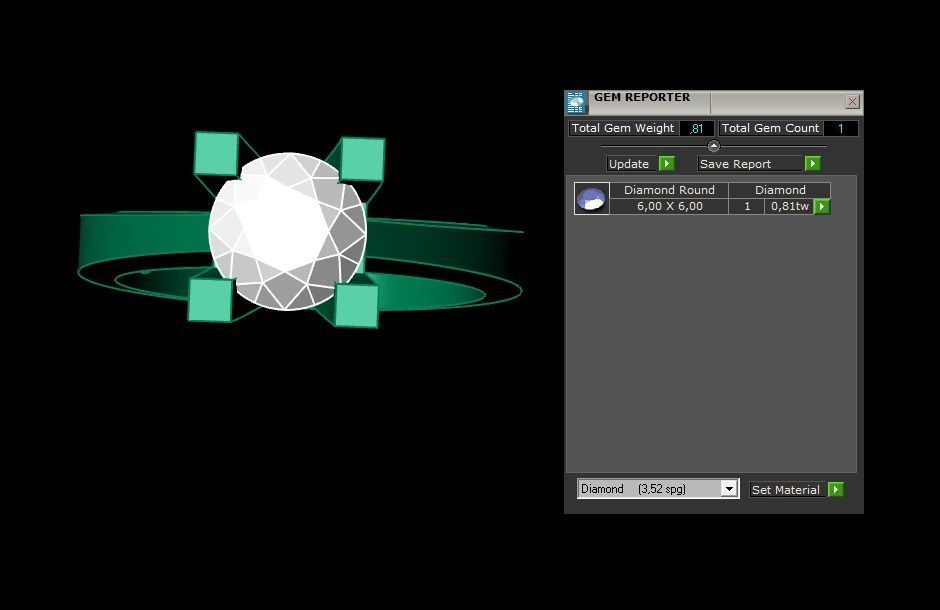
Task: Click the '0,81tw' weight cell
Action: pos(790,206)
